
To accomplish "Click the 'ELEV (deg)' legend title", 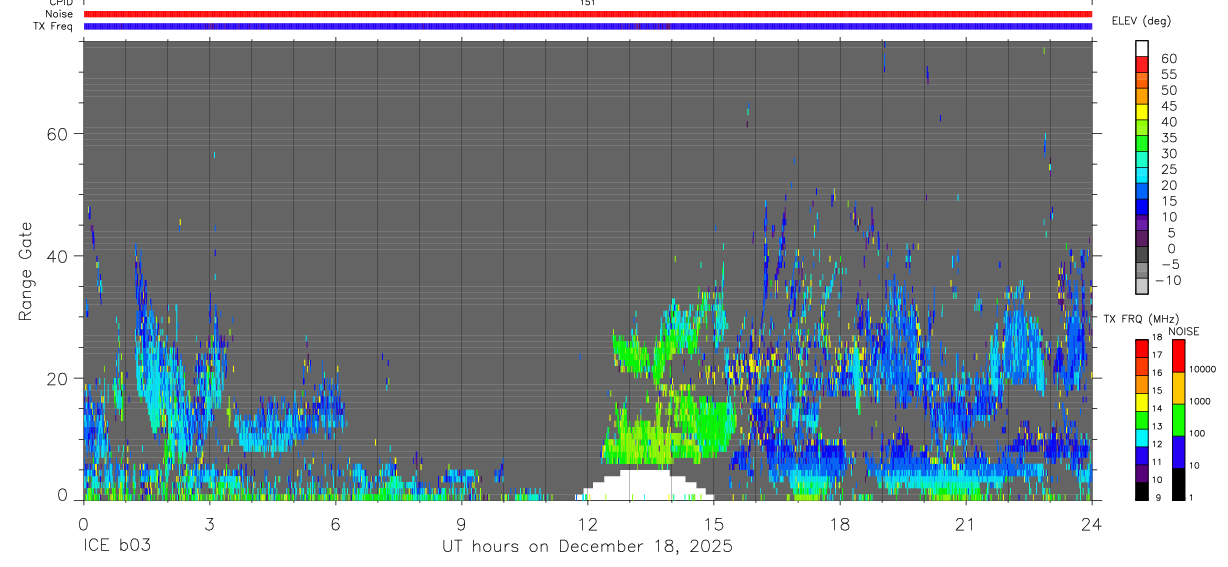I will [1141, 21].
